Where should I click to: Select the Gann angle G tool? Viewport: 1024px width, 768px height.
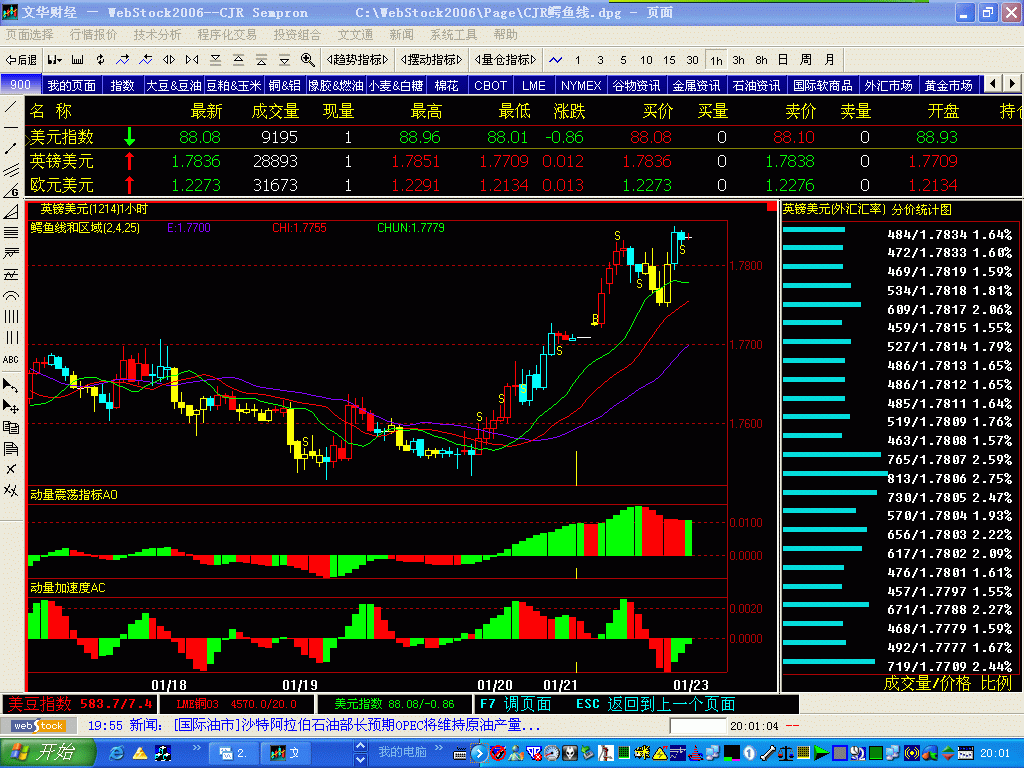(x=11, y=191)
